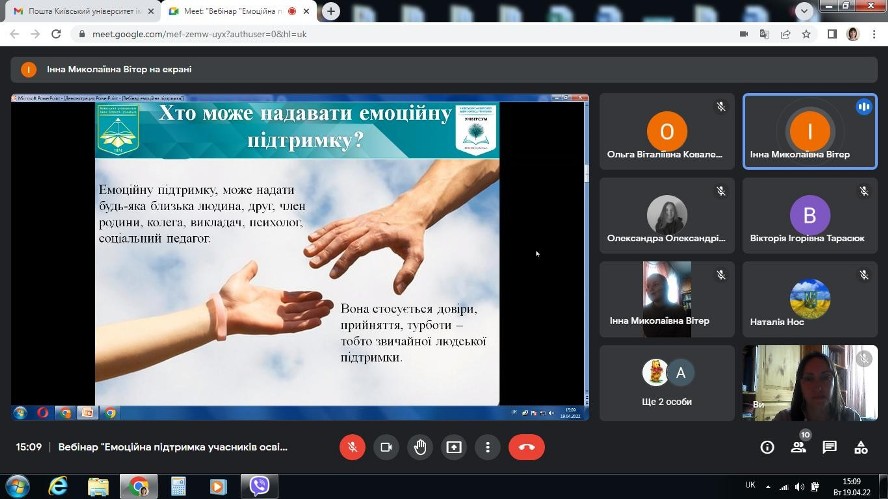This screenshot has height=499, width=888.
Task: Open the media player taskbar icon
Action: [x=218, y=487]
